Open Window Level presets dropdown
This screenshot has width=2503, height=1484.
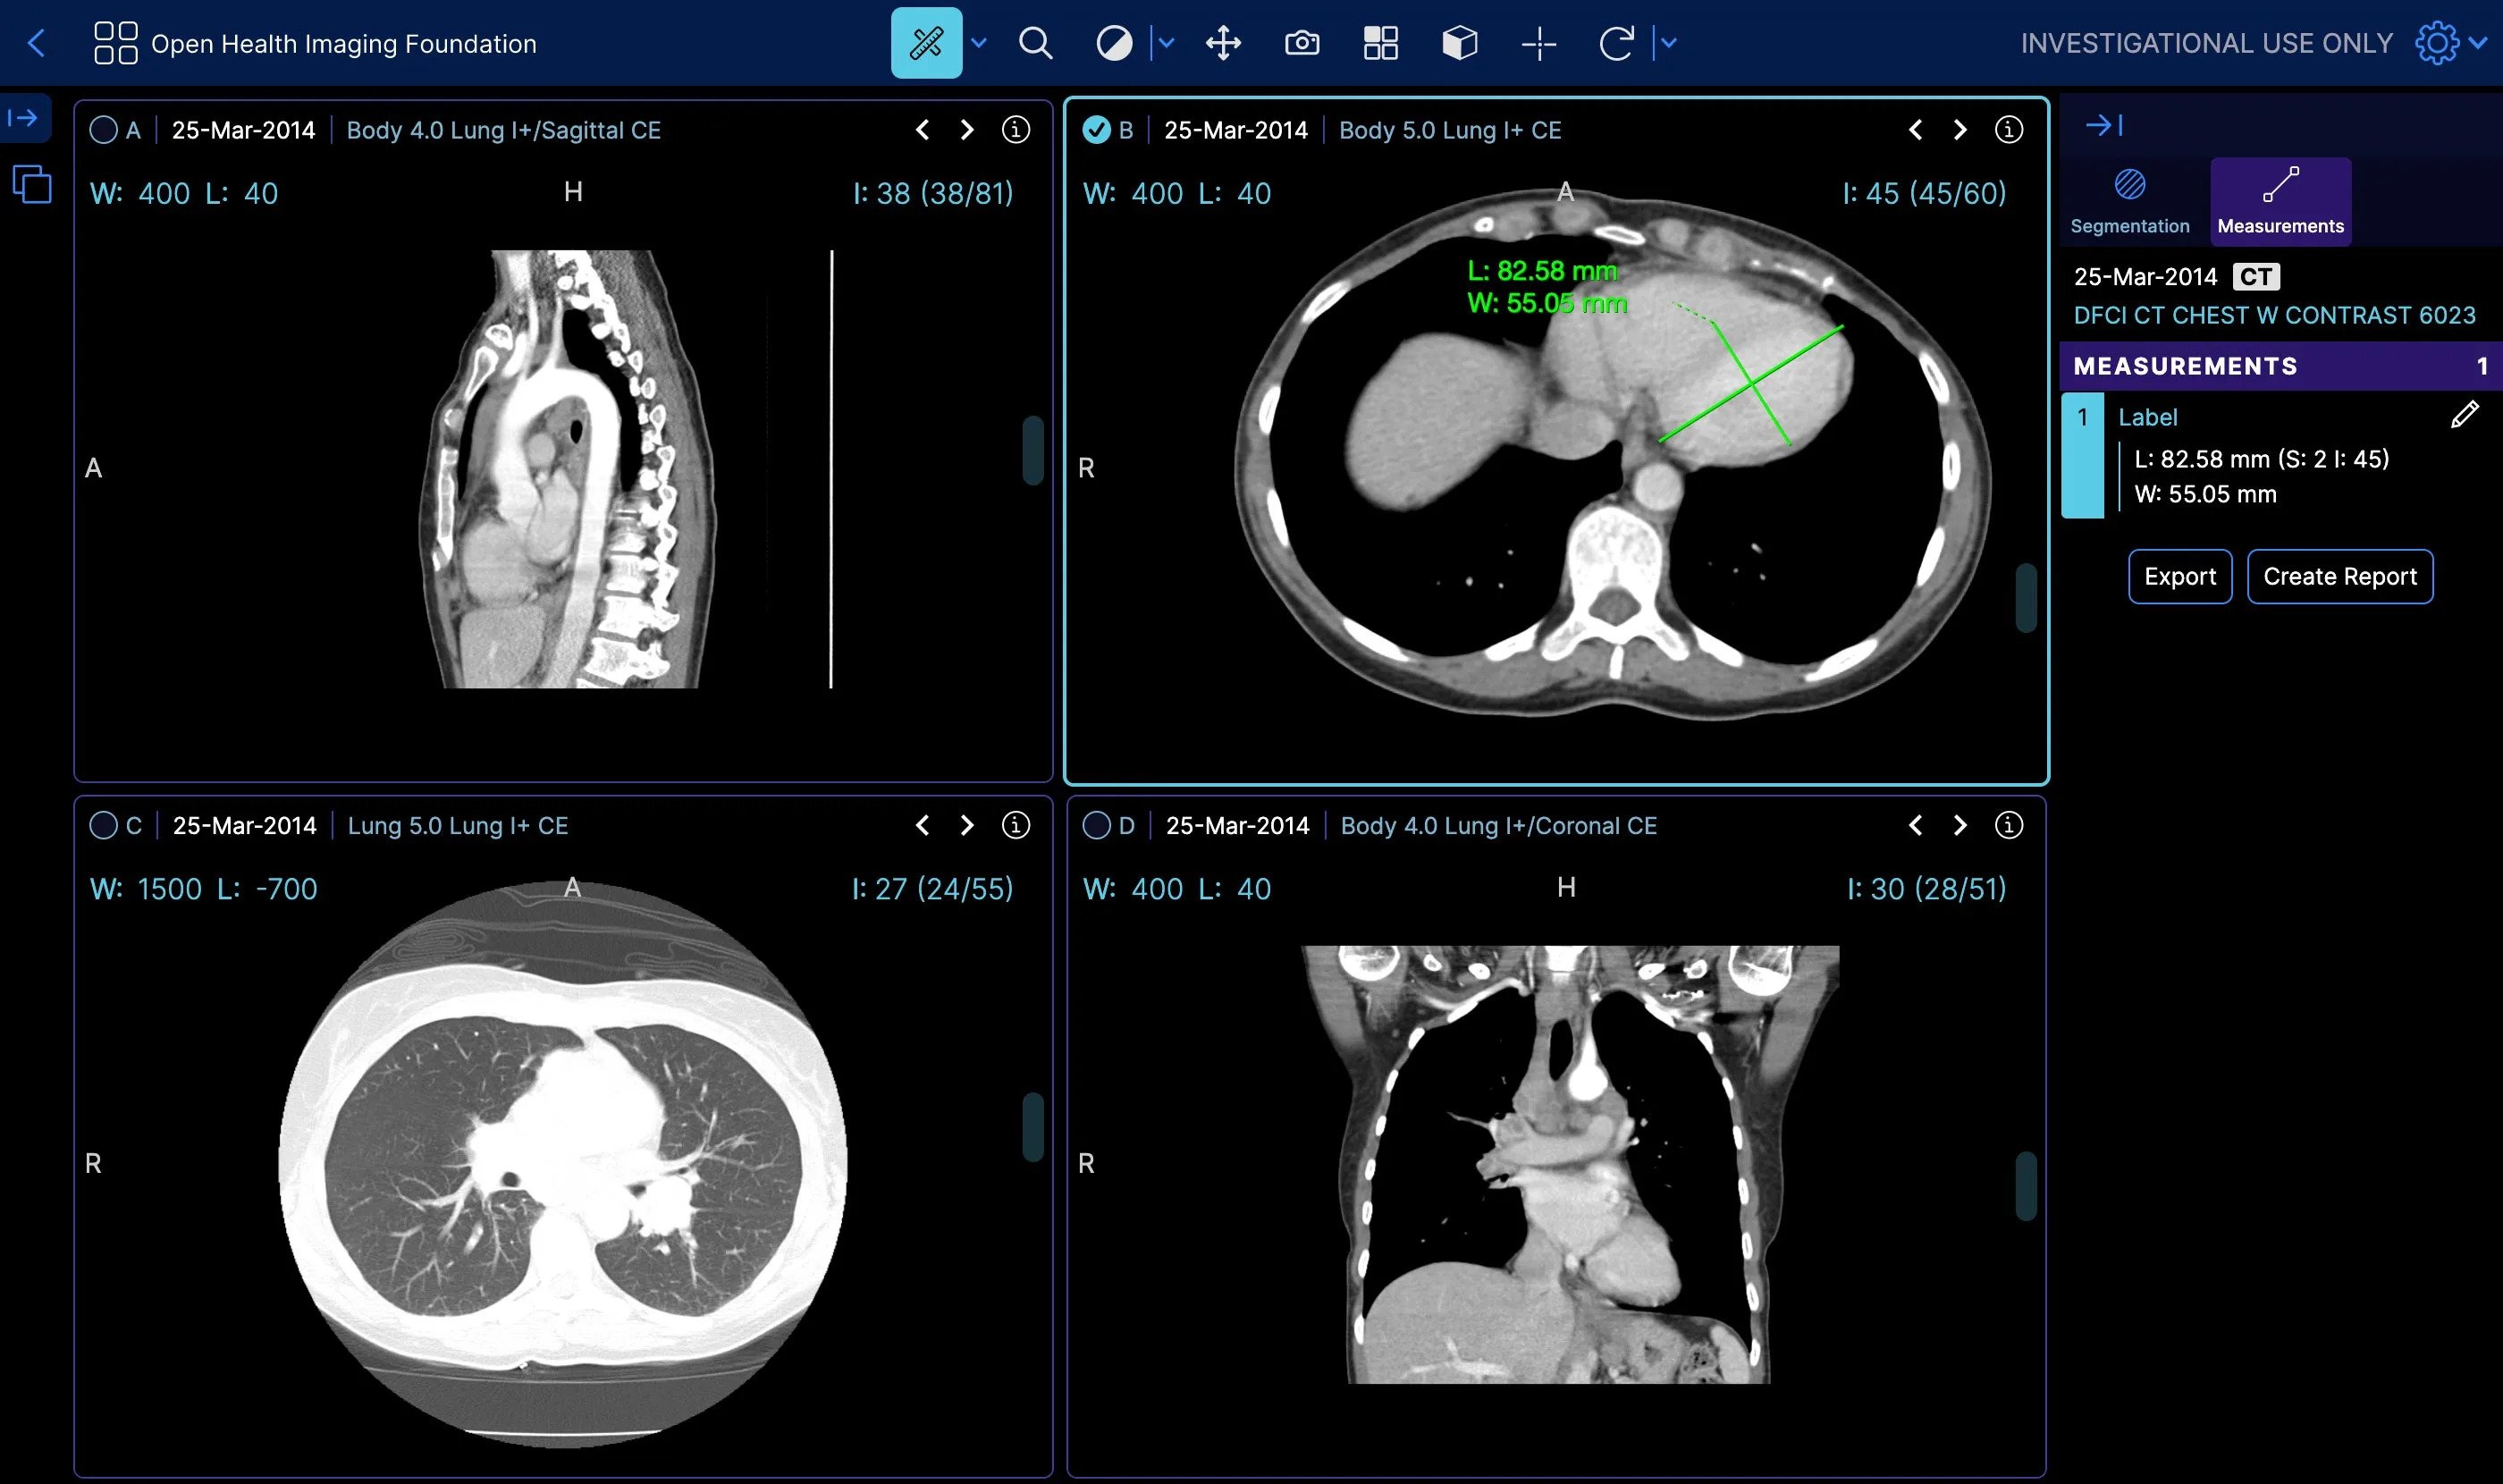coord(1166,43)
